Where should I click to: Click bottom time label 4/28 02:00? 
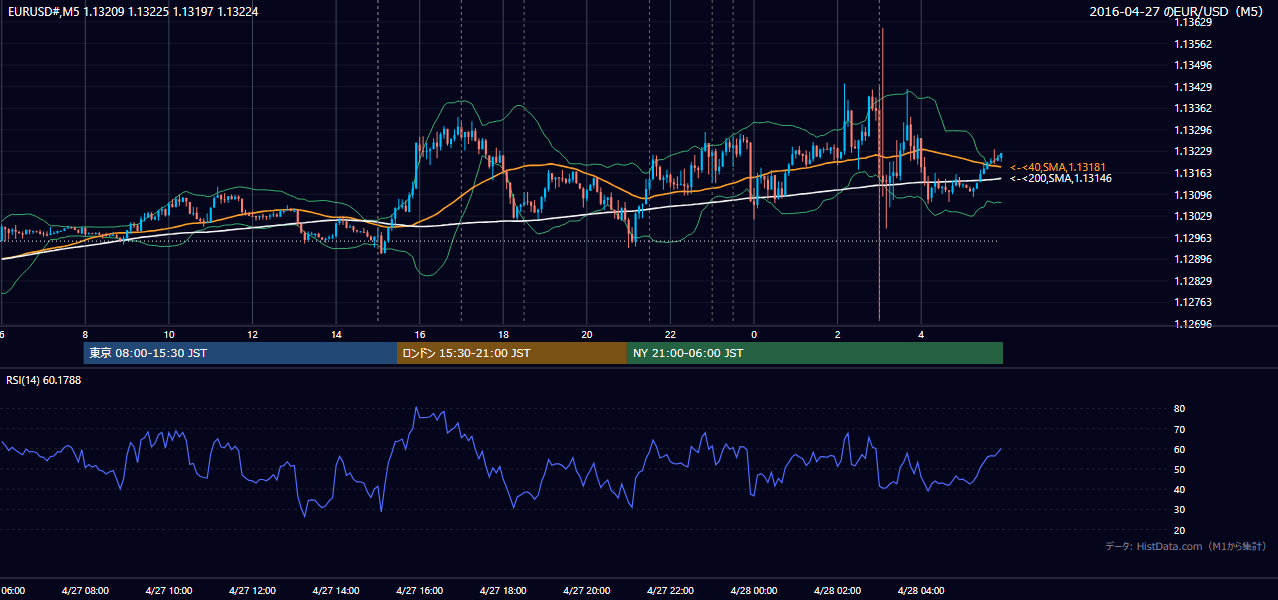[x=838, y=590]
